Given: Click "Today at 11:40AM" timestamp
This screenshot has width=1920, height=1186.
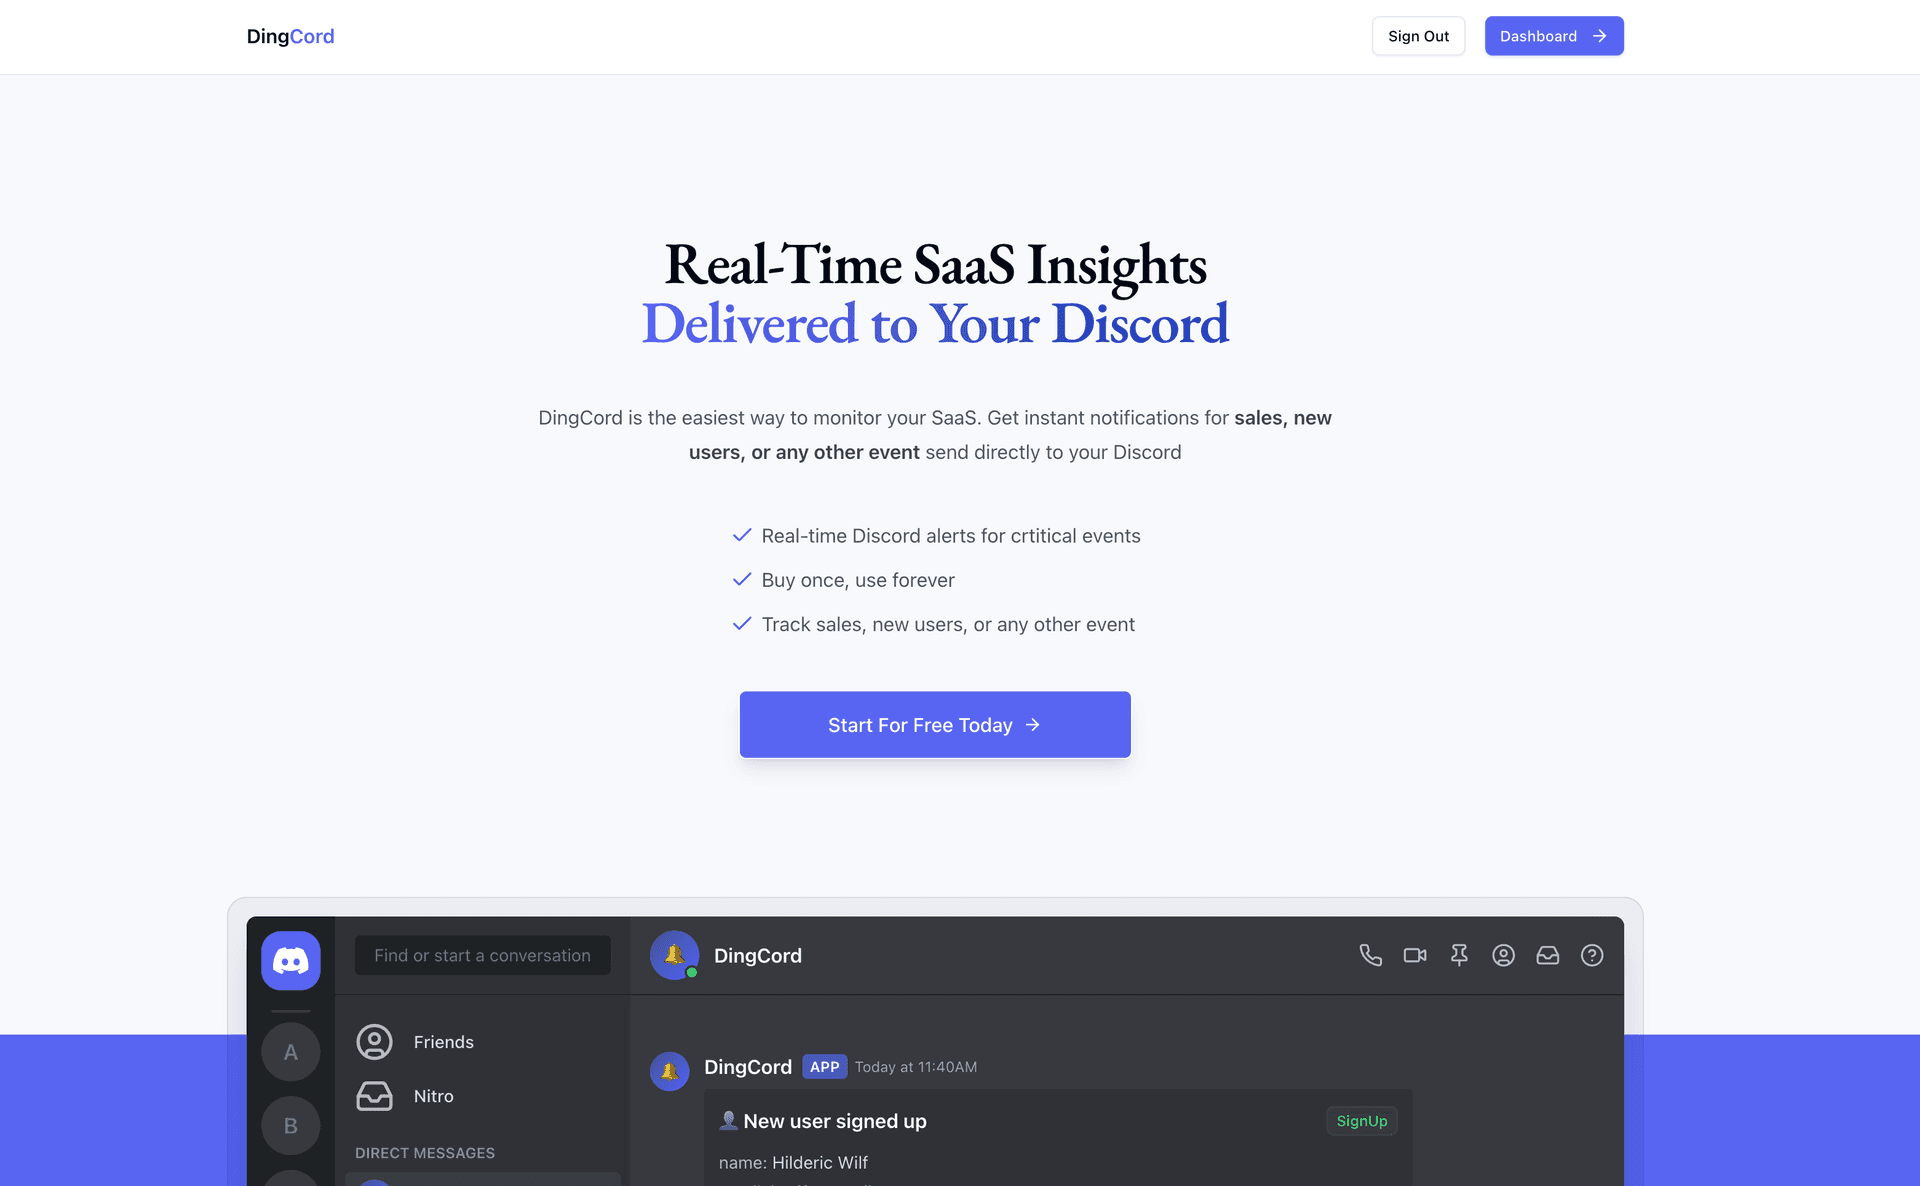Looking at the screenshot, I should pyautogui.click(x=916, y=1067).
